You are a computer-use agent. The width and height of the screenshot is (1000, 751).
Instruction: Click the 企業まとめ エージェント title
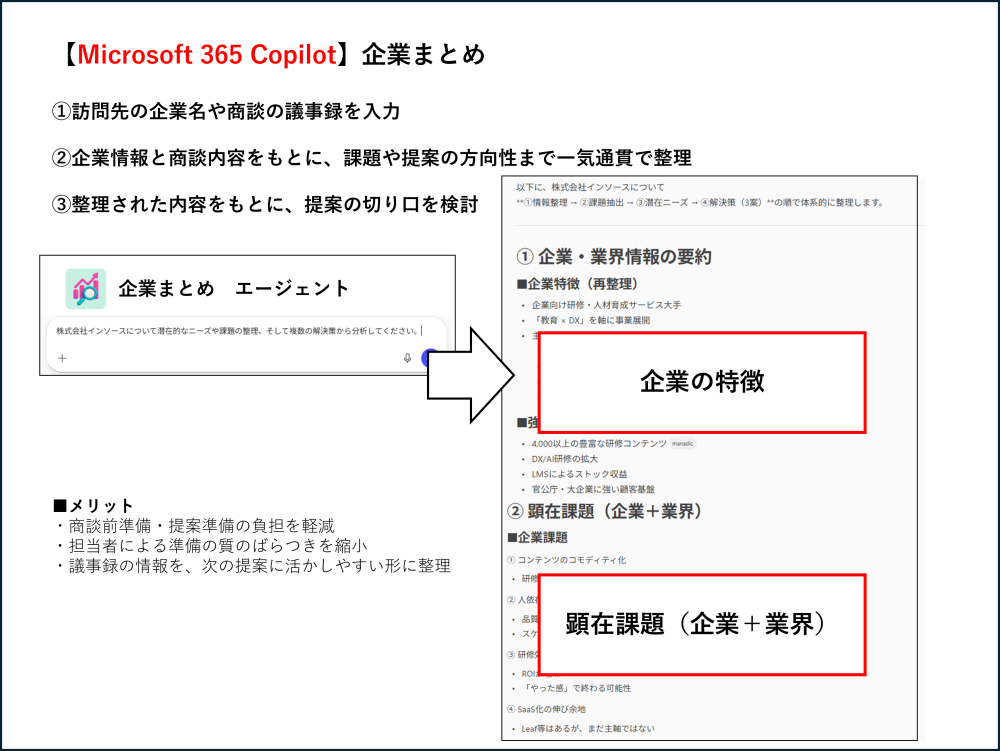(x=233, y=289)
